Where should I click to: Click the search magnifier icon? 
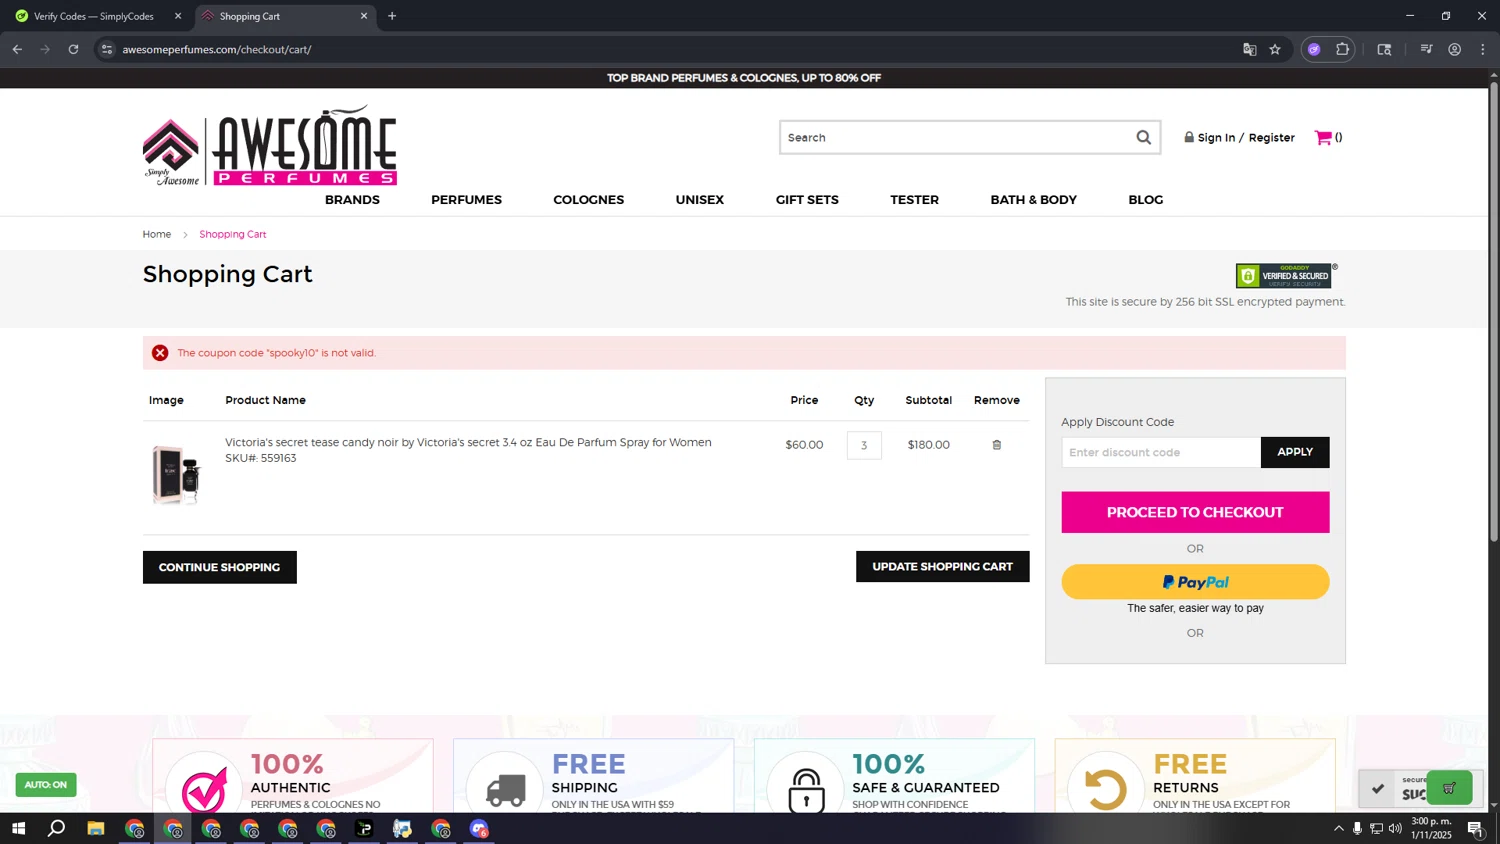1143,138
